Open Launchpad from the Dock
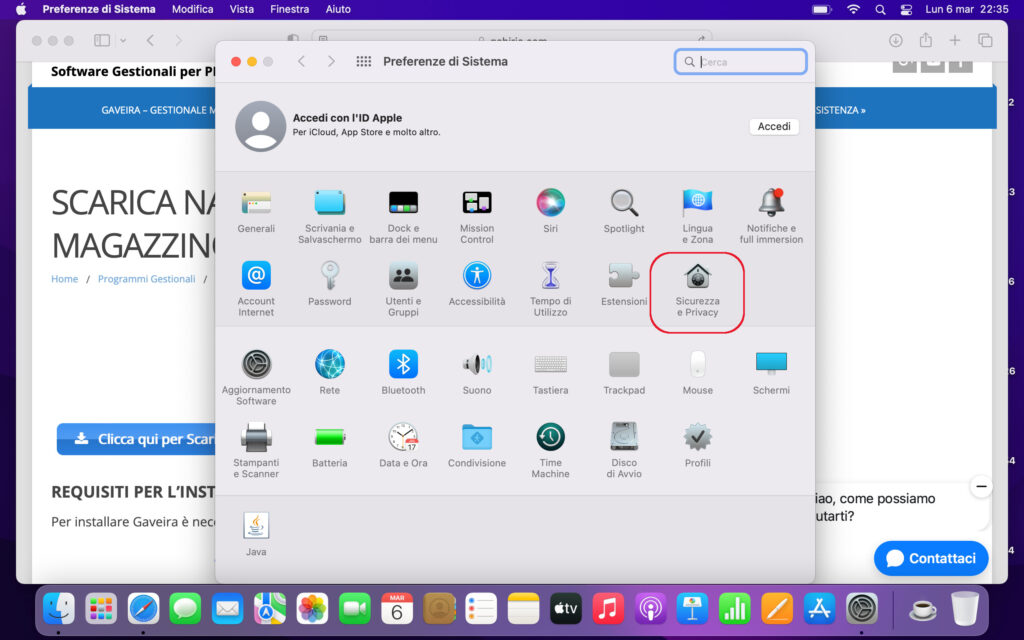This screenshot has height=640, width=1024. 101,609
